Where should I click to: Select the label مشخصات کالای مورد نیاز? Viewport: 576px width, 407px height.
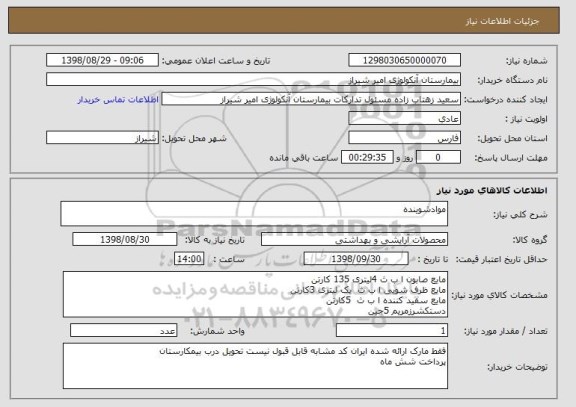tap(500, 295)
